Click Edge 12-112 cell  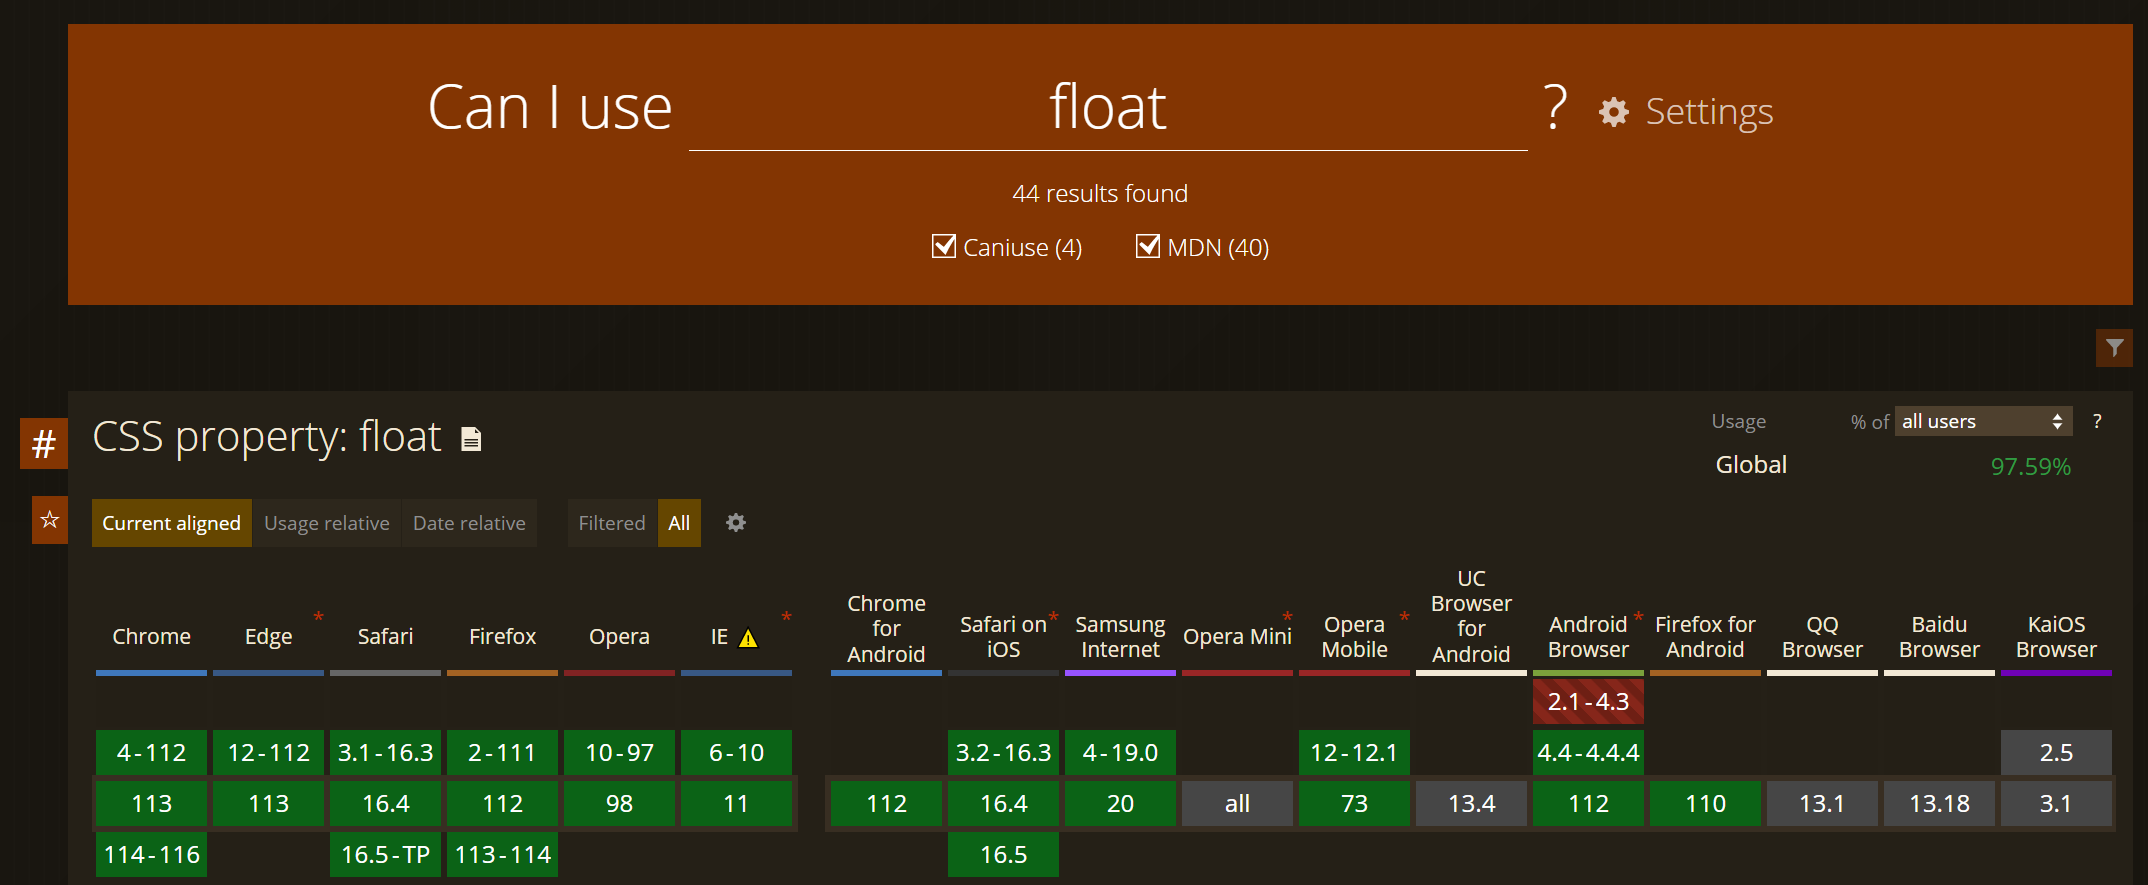pyautogui.click(x=269, y=752)
